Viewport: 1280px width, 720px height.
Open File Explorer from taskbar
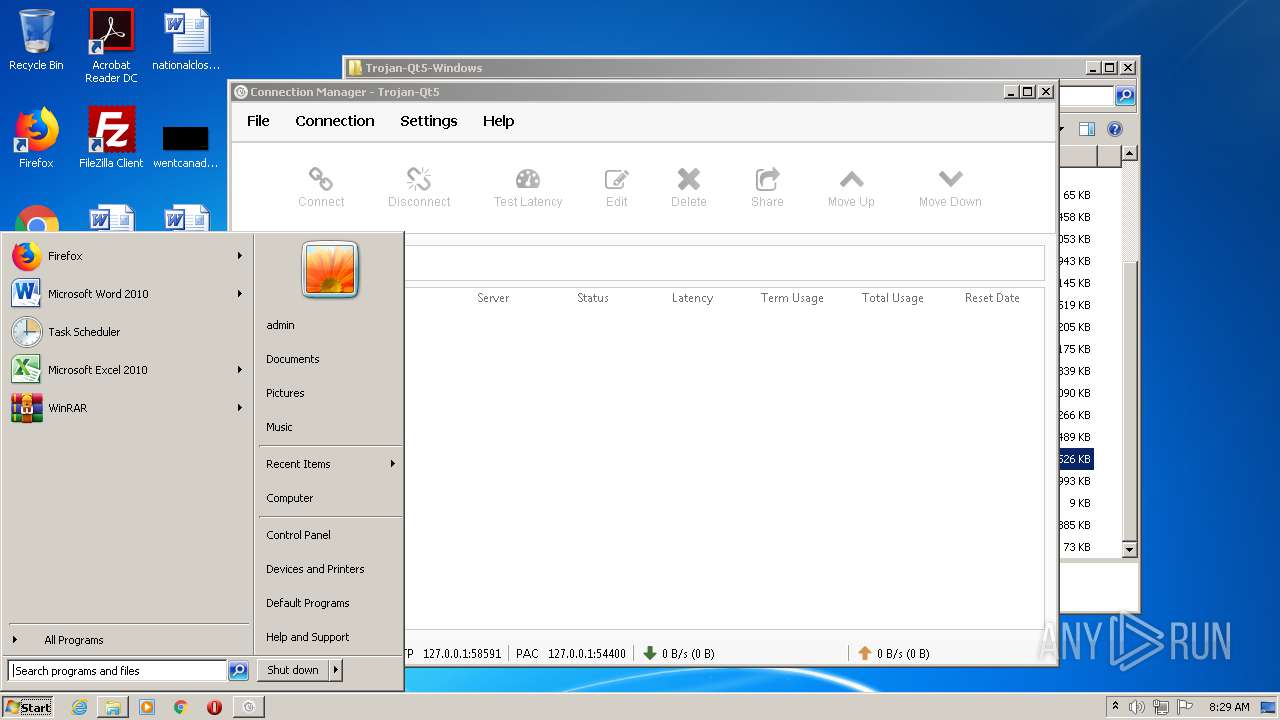[x=113, y=707]
